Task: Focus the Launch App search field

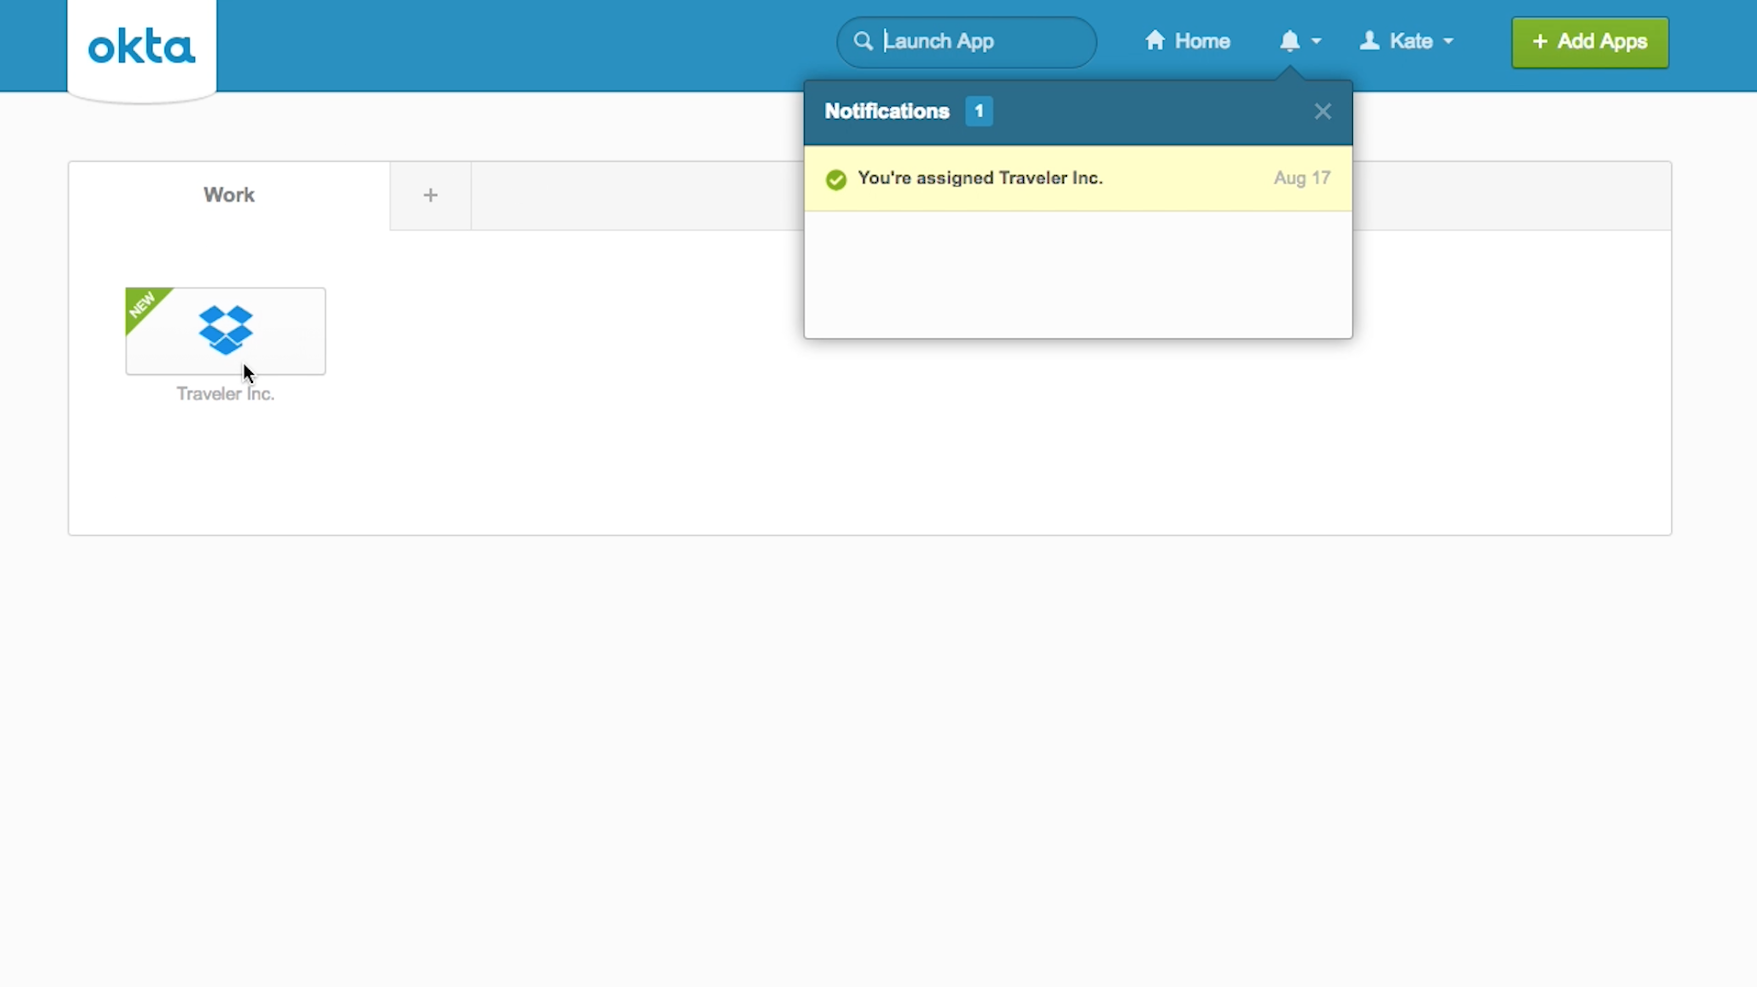Action: [985, 42]
